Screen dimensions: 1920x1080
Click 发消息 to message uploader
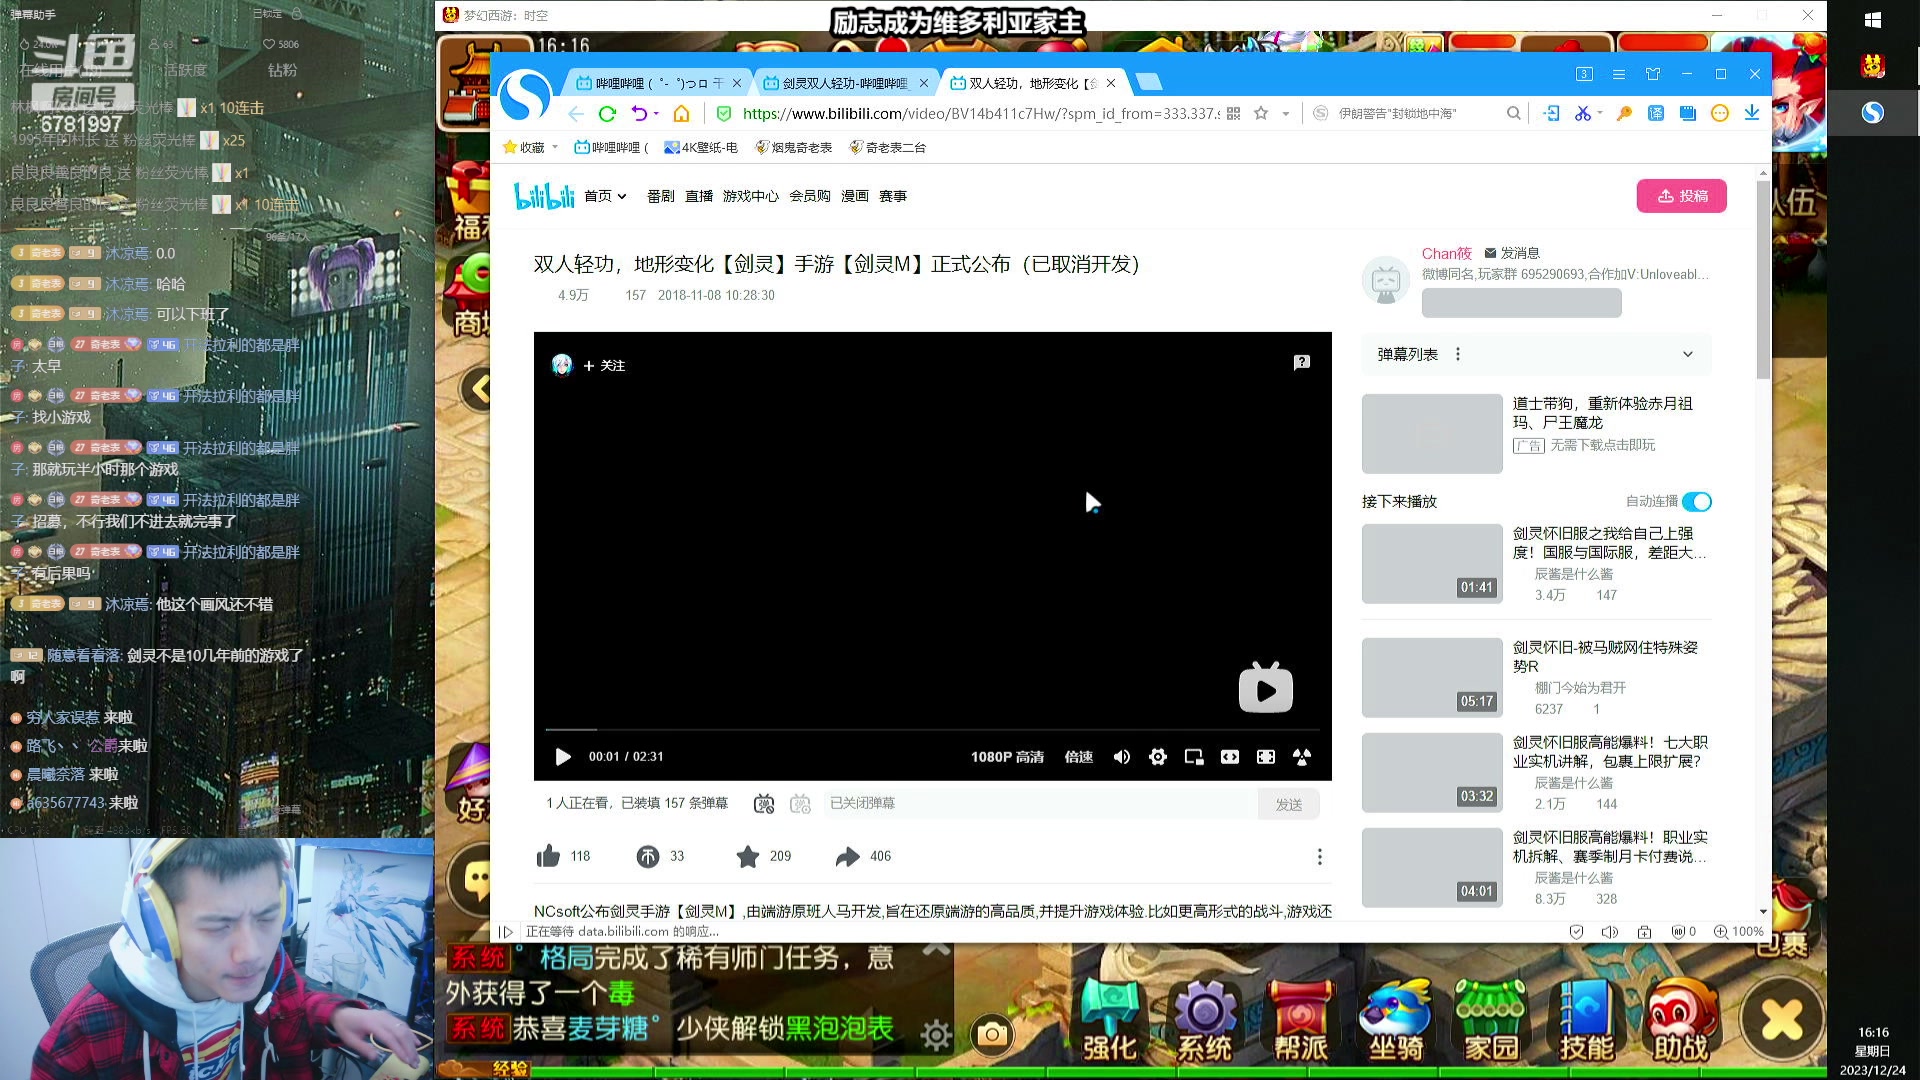click(1512, 253)
